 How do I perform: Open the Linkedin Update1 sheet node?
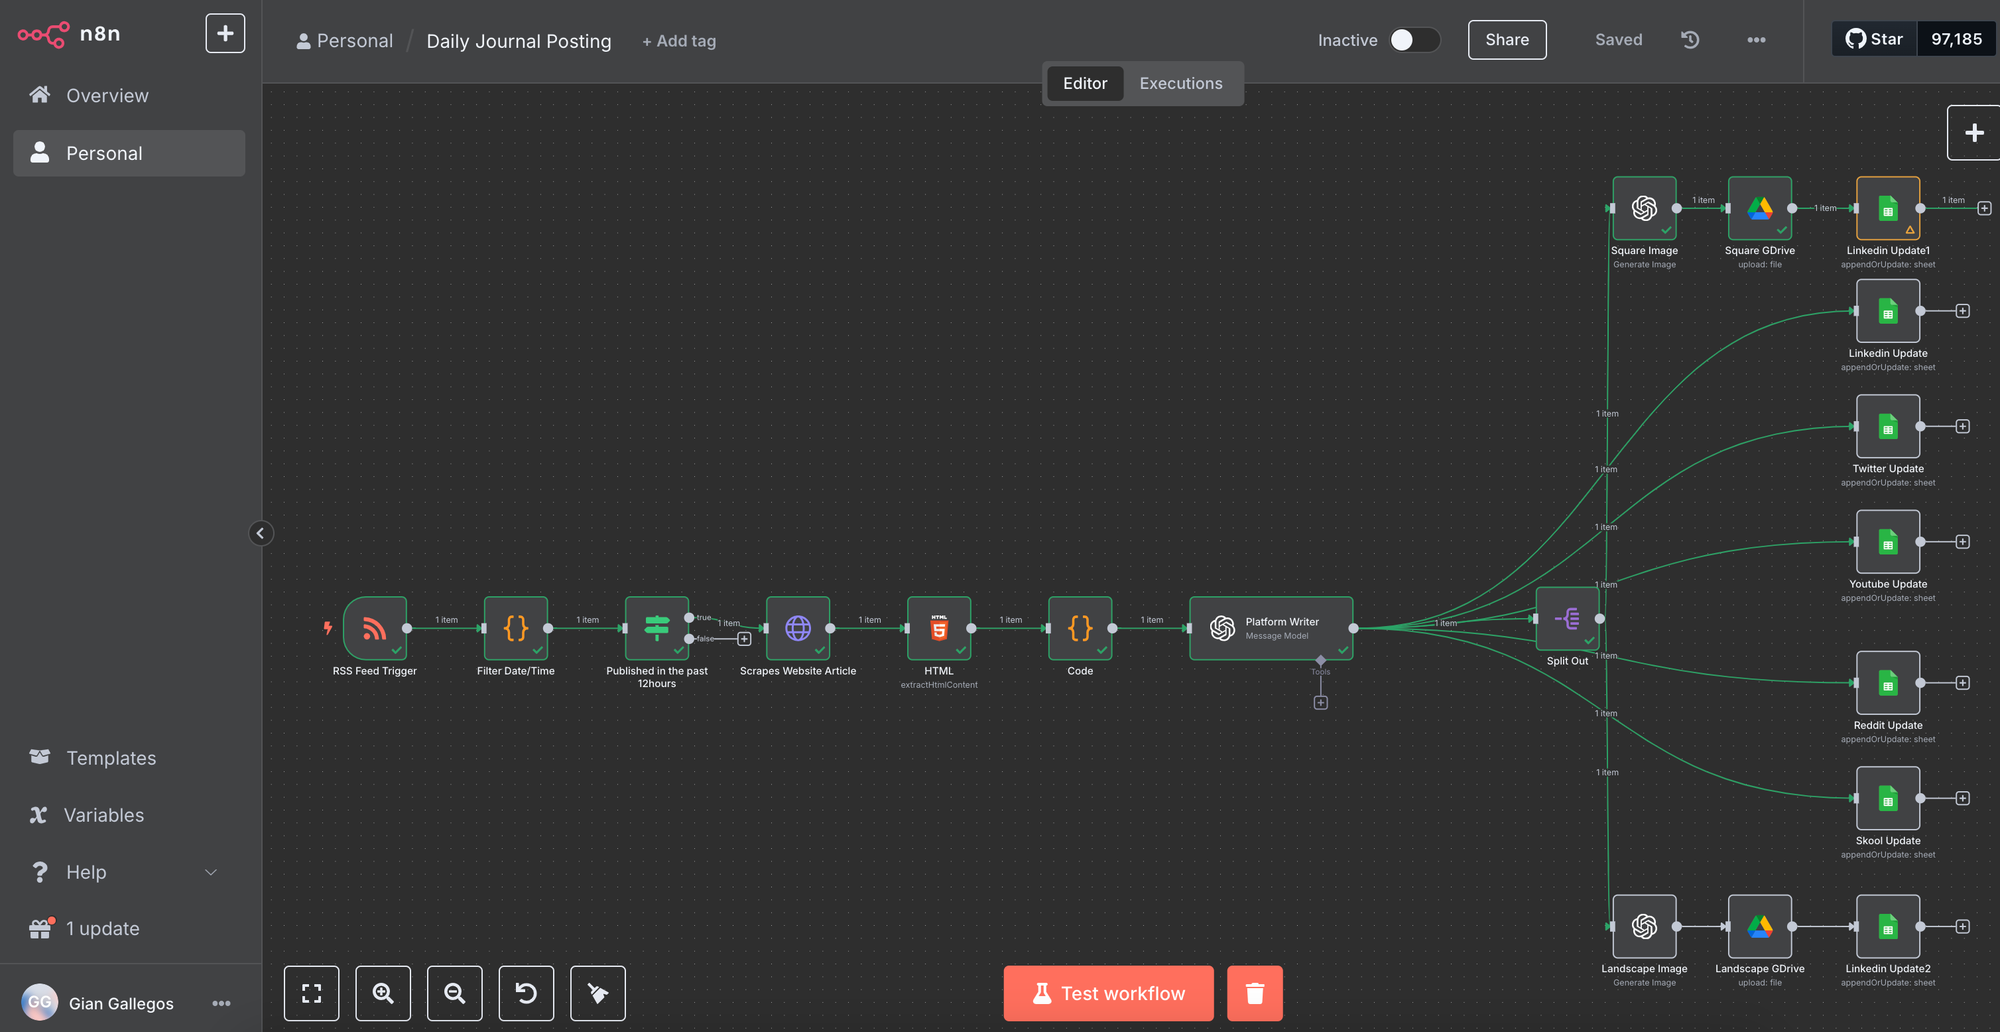[x=1888, y=208]
